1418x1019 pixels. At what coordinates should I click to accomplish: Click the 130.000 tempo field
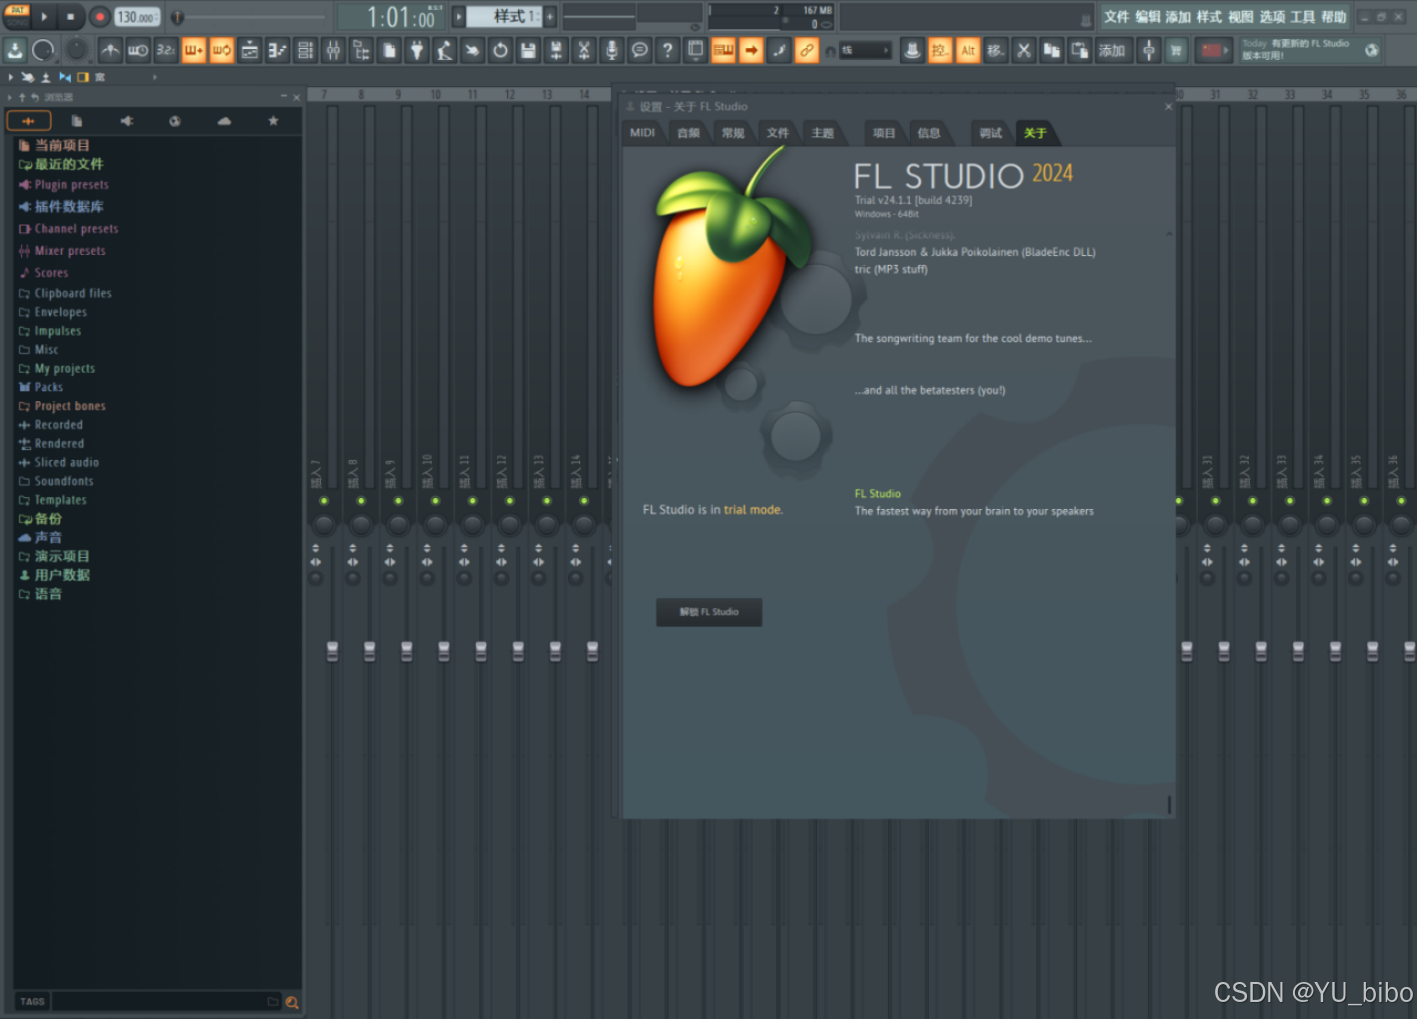point(137,17)
